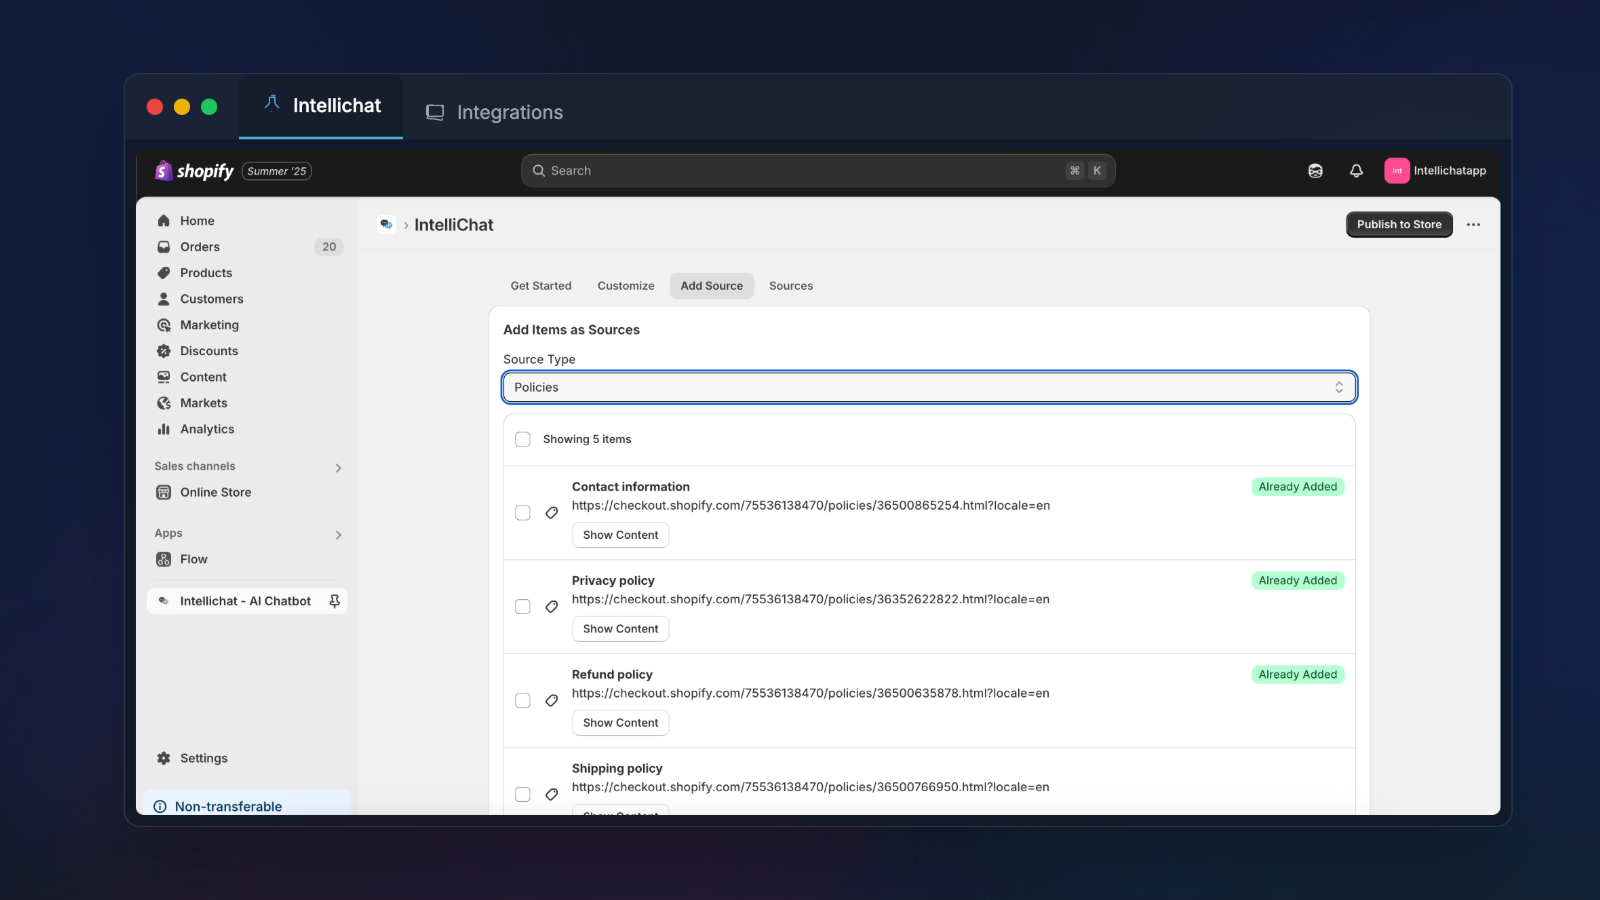
Task: Click the pin icon next to Intellichat - AI Chatbot
Action: point(334,601)
